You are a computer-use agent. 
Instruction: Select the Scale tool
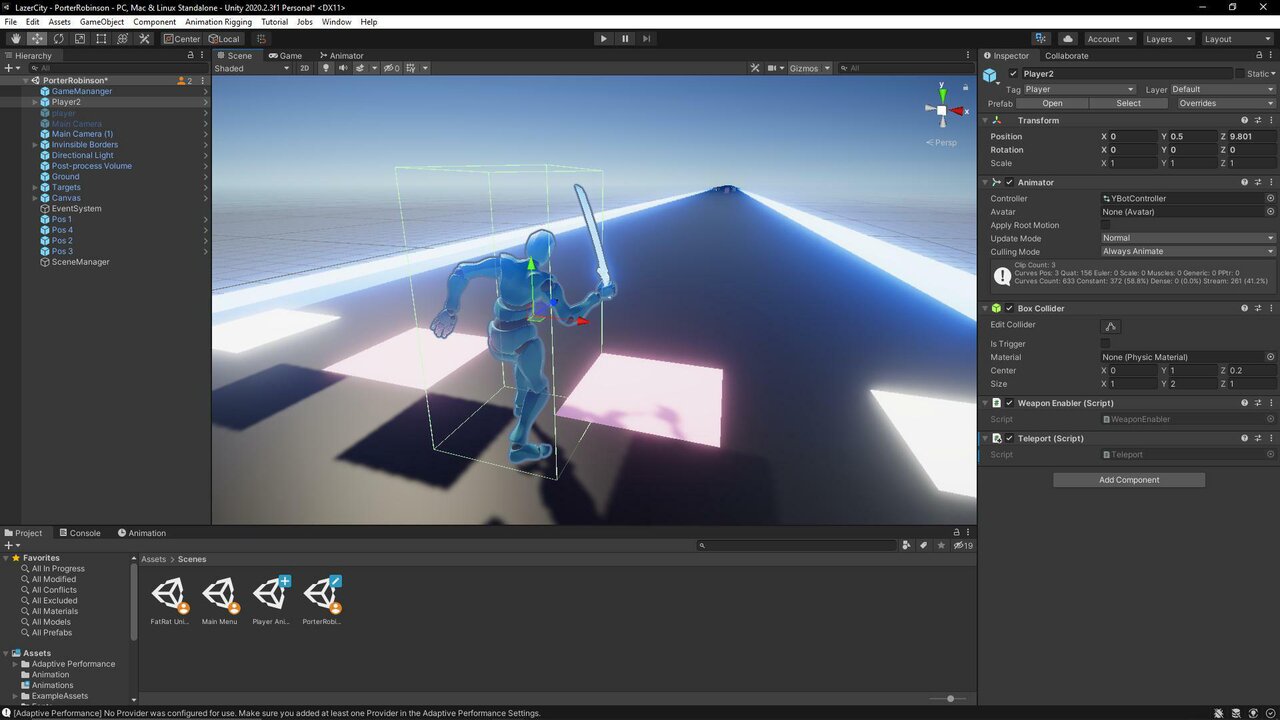click(80, 39)
